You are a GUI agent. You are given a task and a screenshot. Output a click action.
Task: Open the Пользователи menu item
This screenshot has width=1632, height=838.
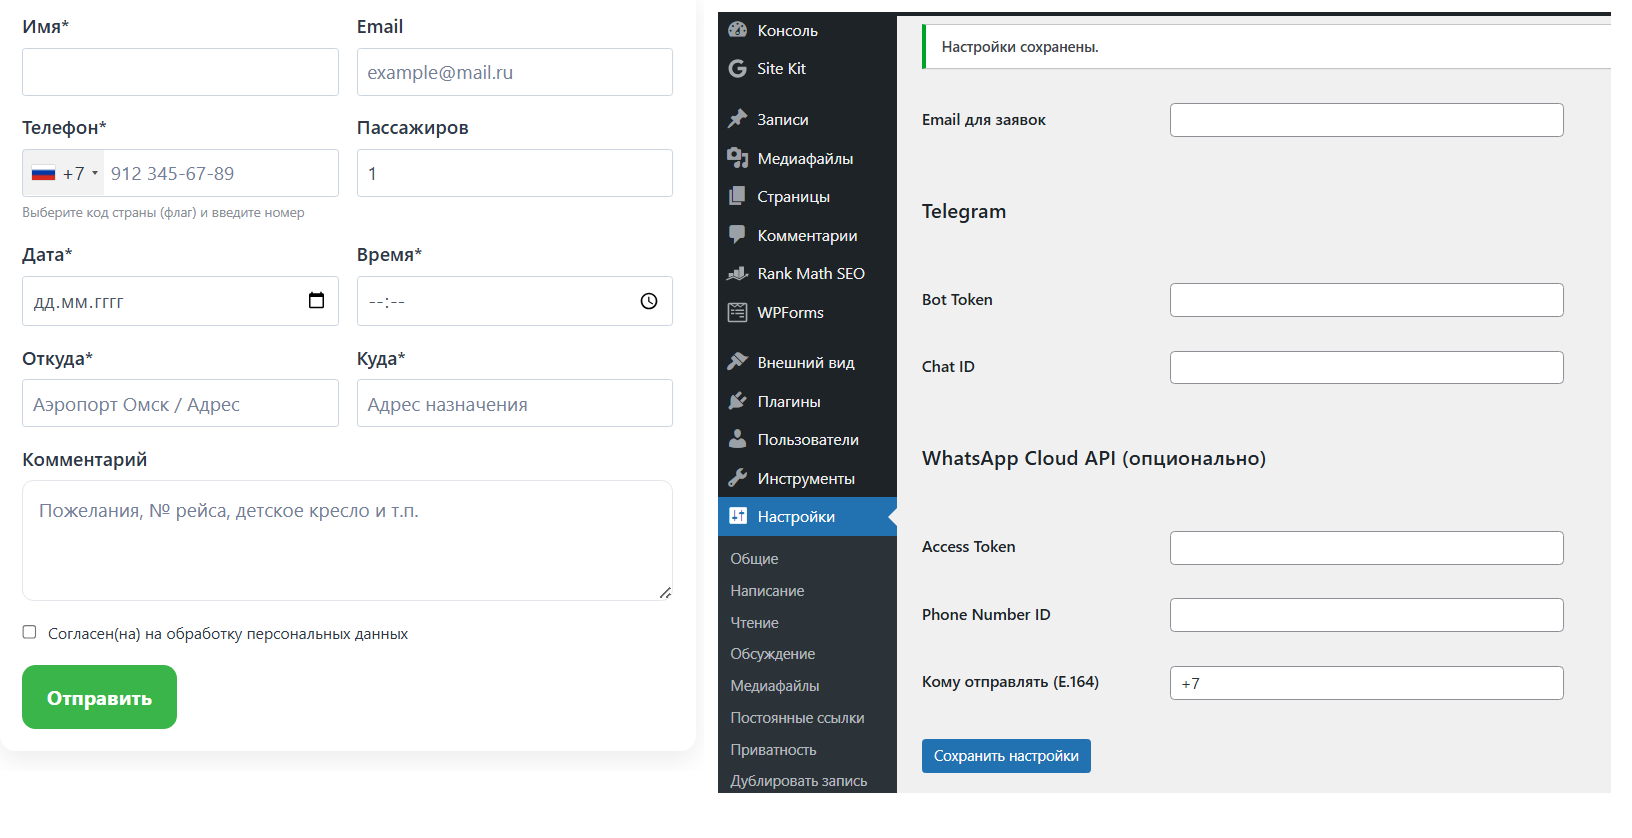(807, 440)
